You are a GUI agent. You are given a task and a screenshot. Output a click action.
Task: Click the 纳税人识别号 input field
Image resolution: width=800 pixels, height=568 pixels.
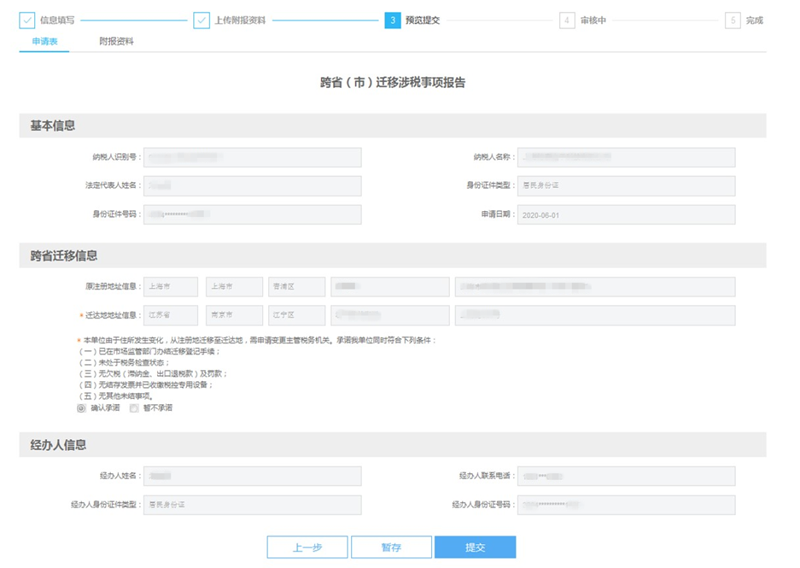[252, 157]
